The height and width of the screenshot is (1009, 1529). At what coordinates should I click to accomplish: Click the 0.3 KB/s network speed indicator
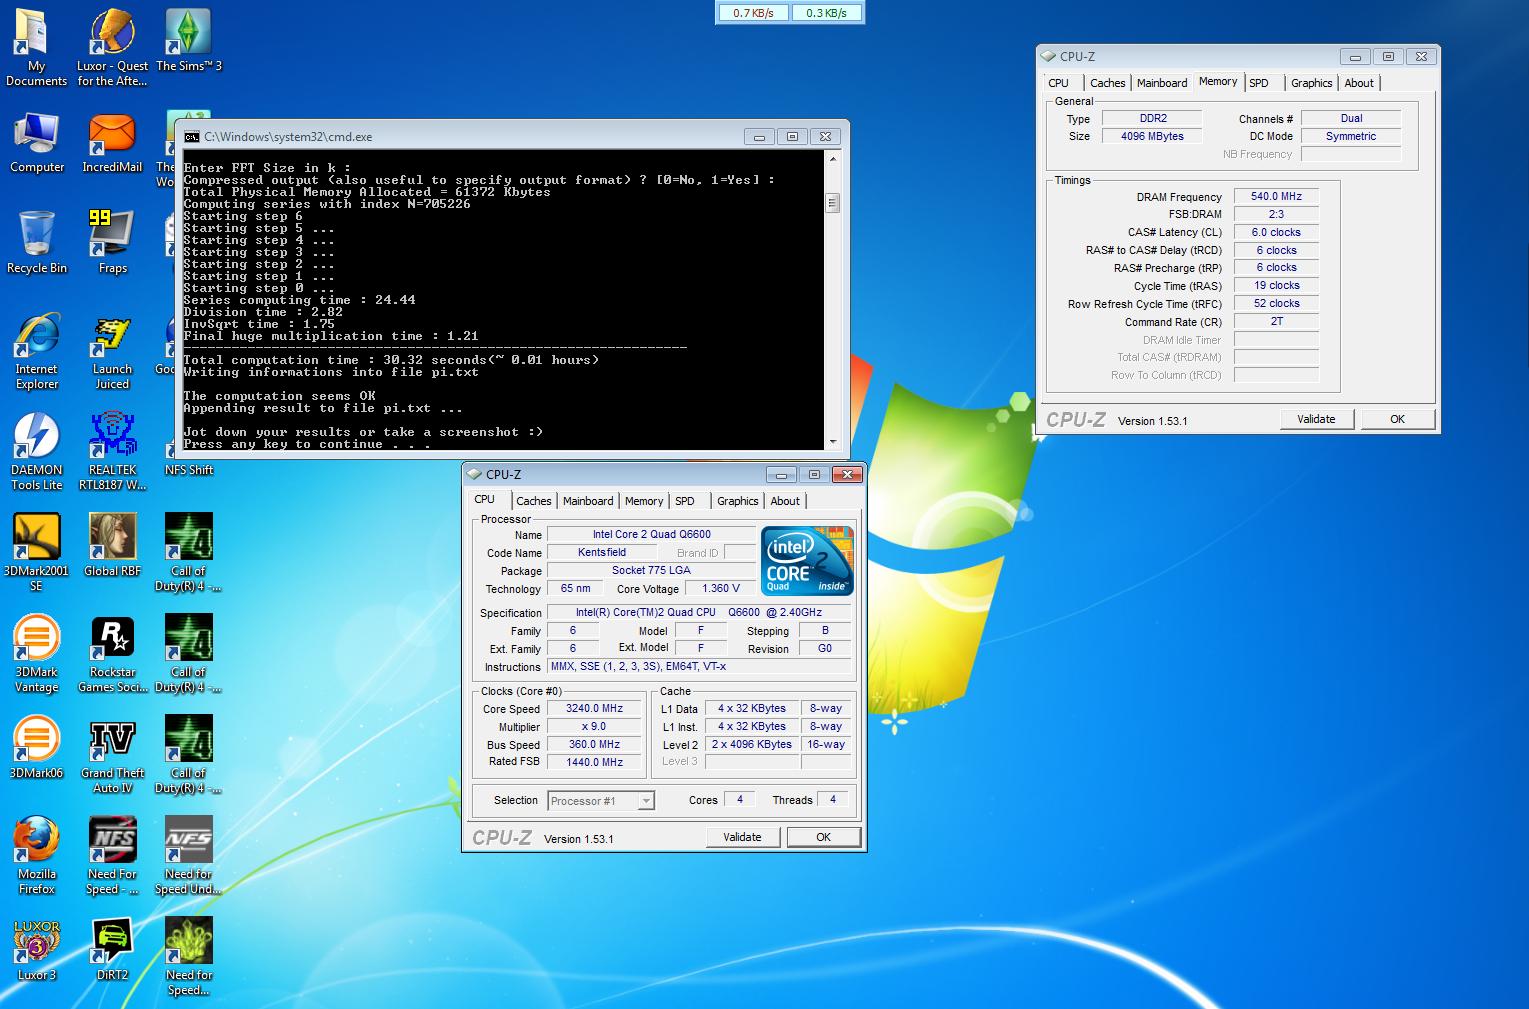point(826,13)
